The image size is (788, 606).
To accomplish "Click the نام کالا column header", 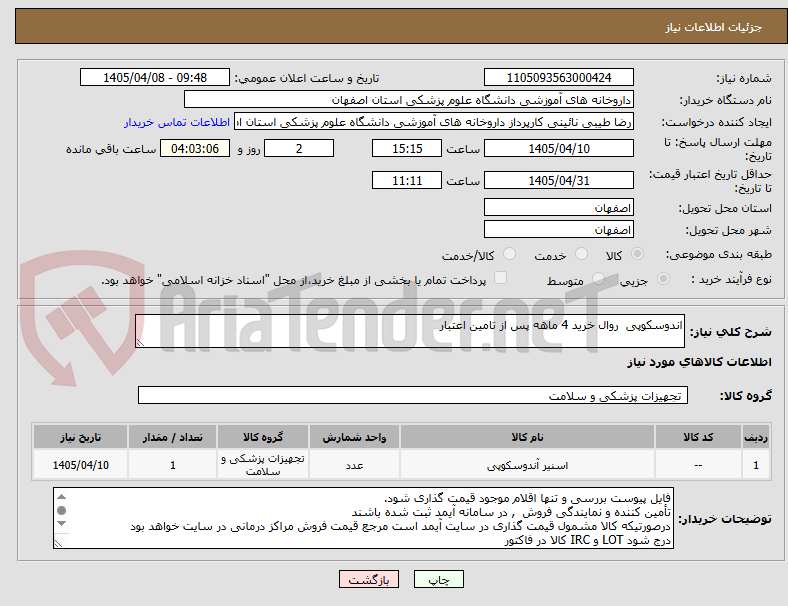I will pyautogui.click(x=527, y=437).
